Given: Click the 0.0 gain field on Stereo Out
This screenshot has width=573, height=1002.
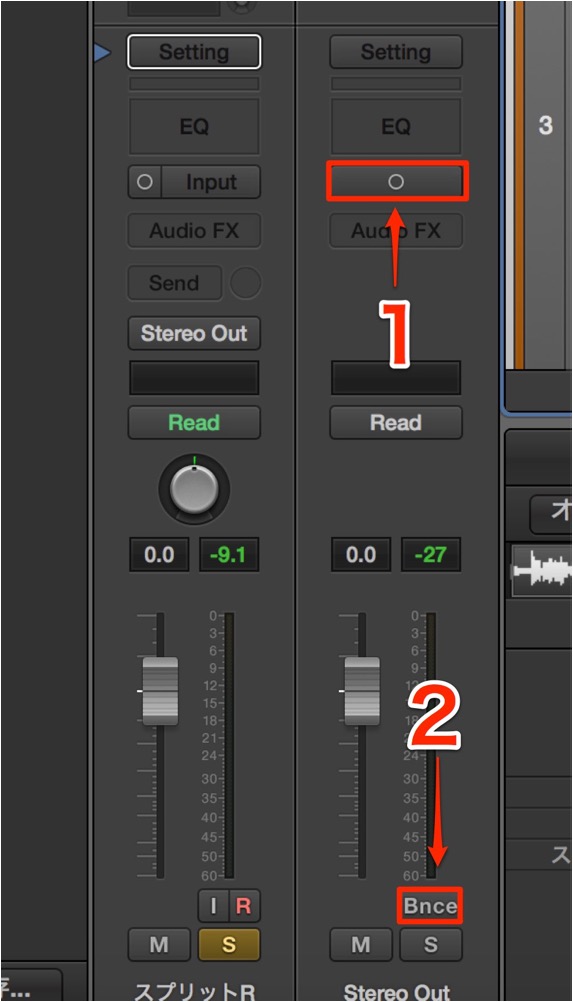Looking at the screenshot, I should coord(361,554).
